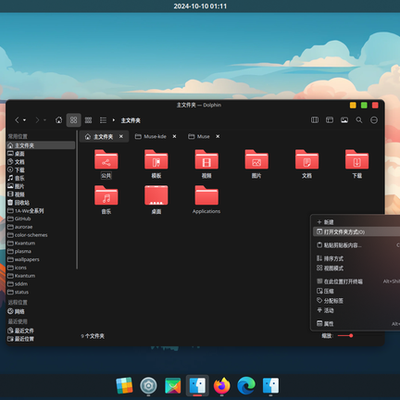Select the 模板 folder in the file view

[x=156, y=164]
